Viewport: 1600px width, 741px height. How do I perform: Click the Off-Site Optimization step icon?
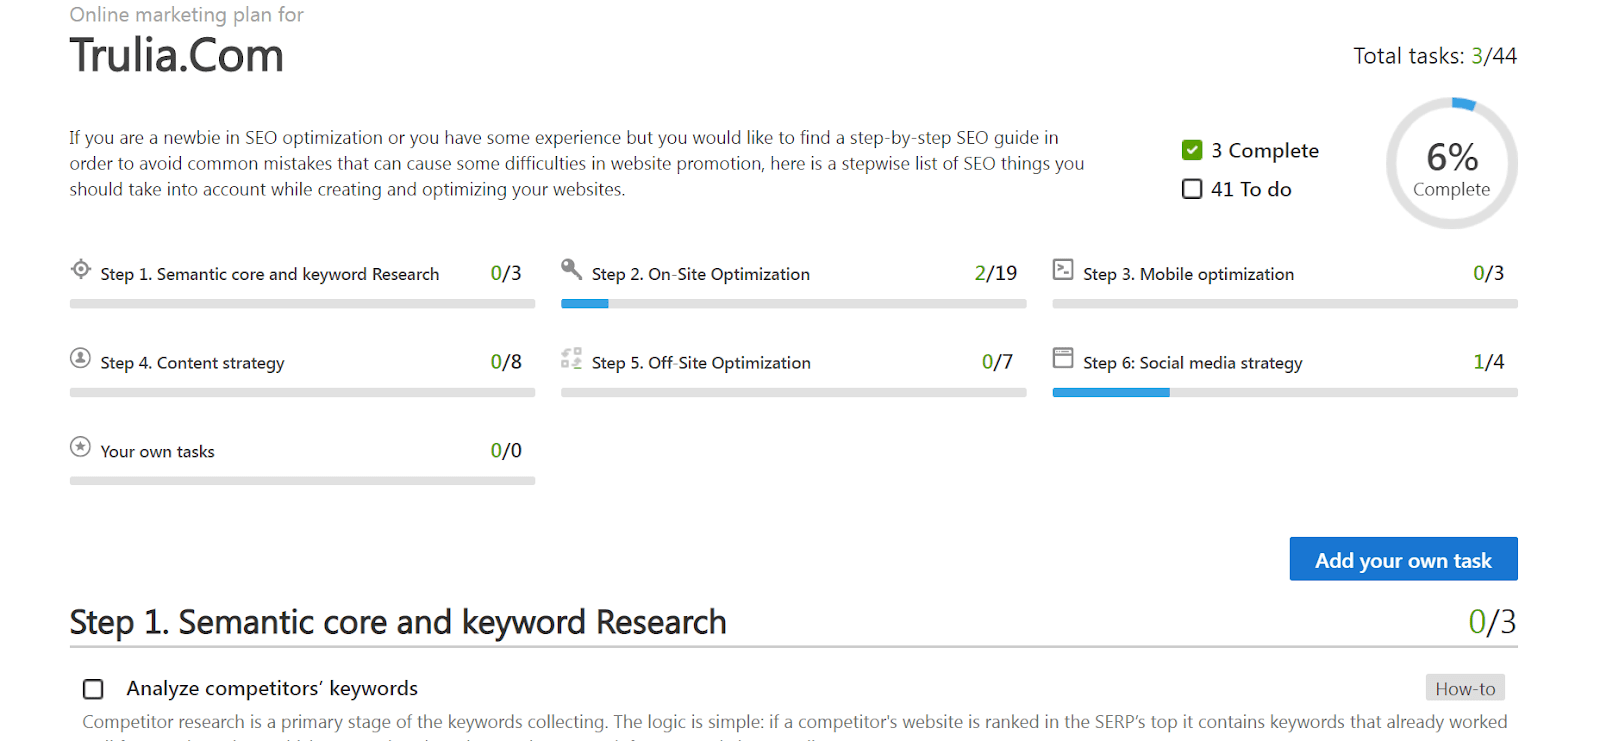pos(571,358)
